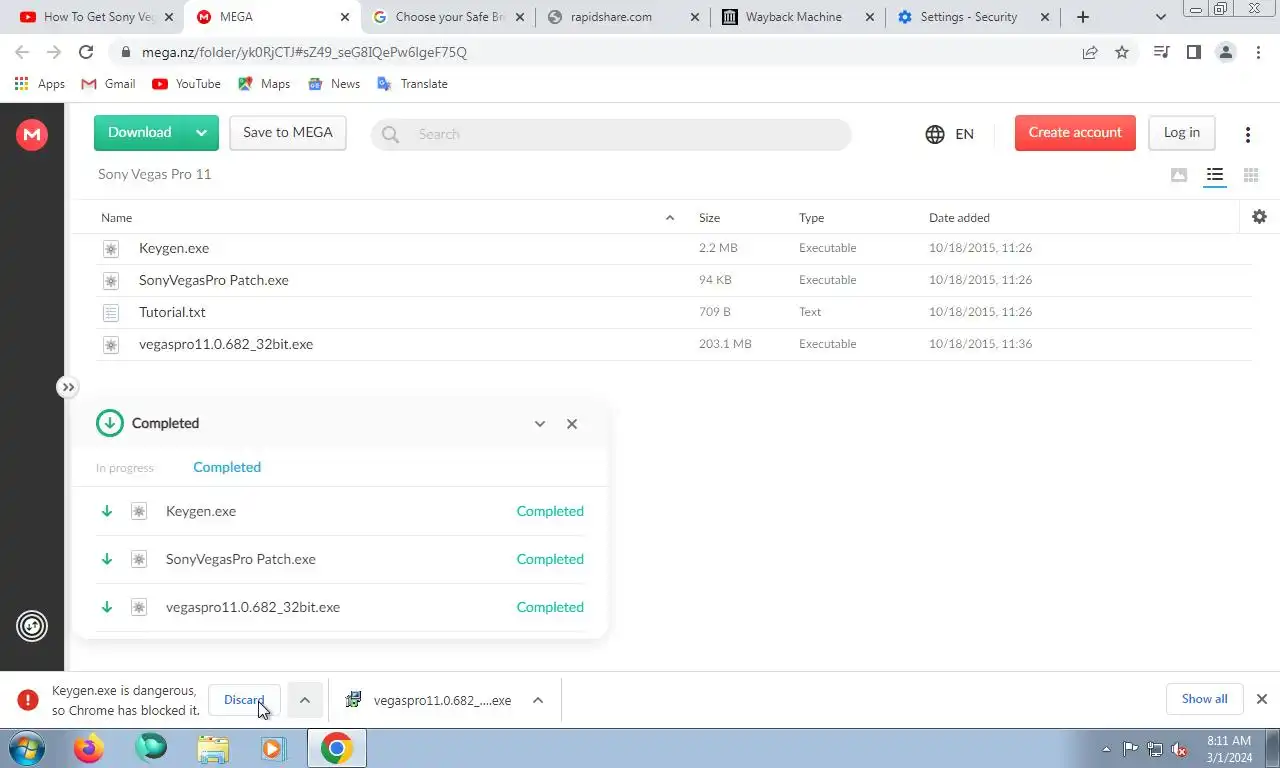Image resolution: width=1280 pixels, height=768 pixels.
Task: Open the EN language selector
Action: pyautogui.click(x=950, y=134)
